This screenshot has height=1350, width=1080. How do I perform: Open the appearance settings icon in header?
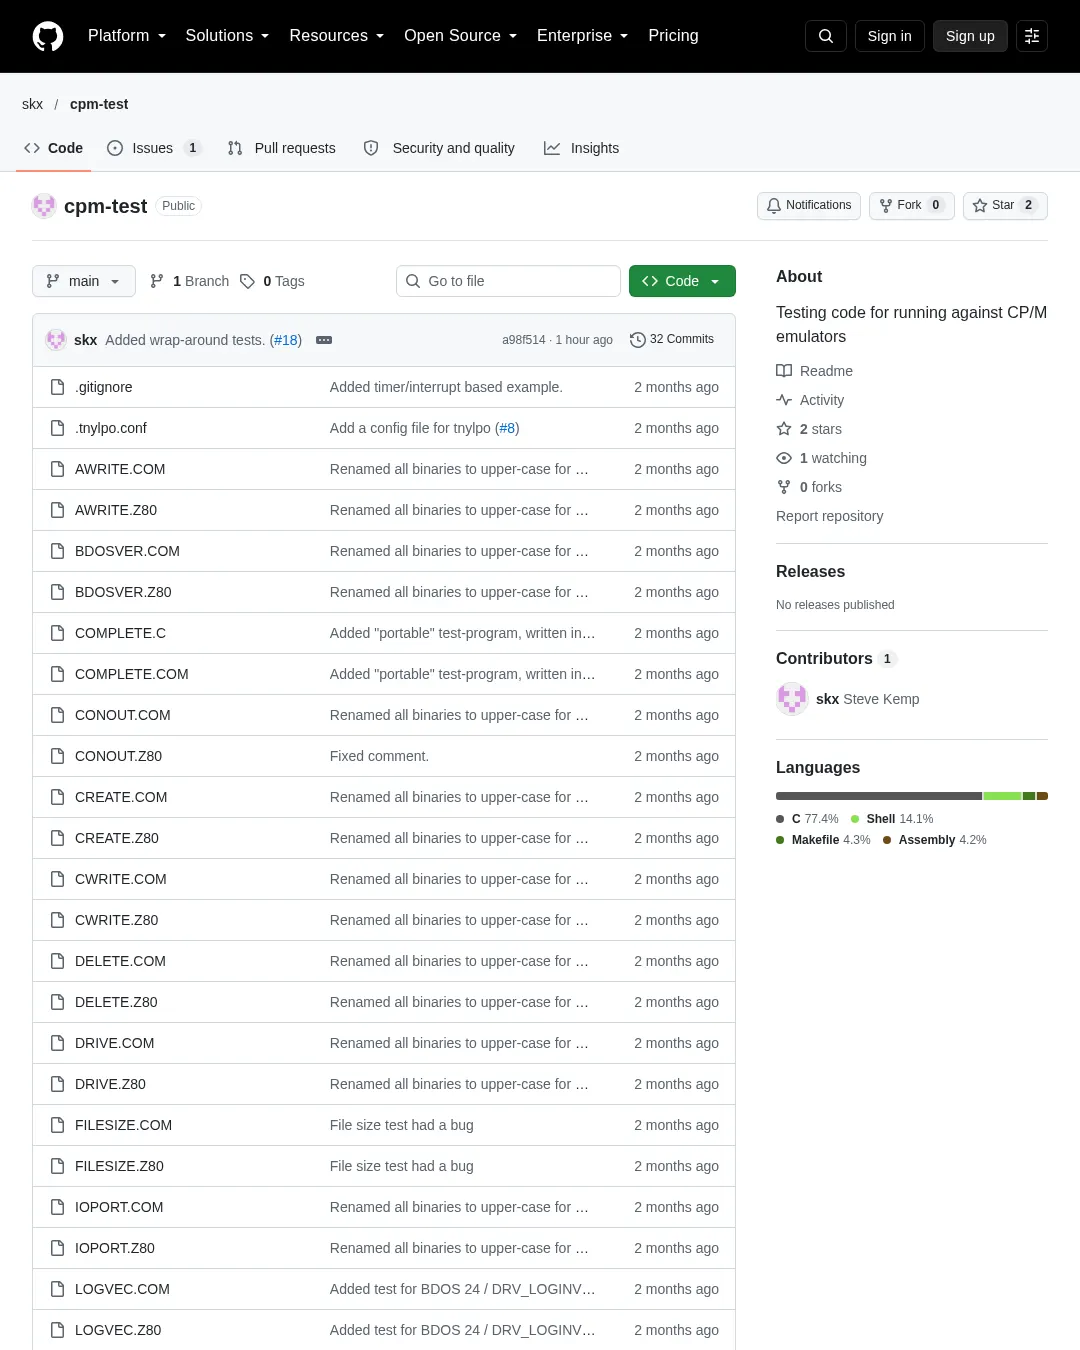tap(1032, 36)
